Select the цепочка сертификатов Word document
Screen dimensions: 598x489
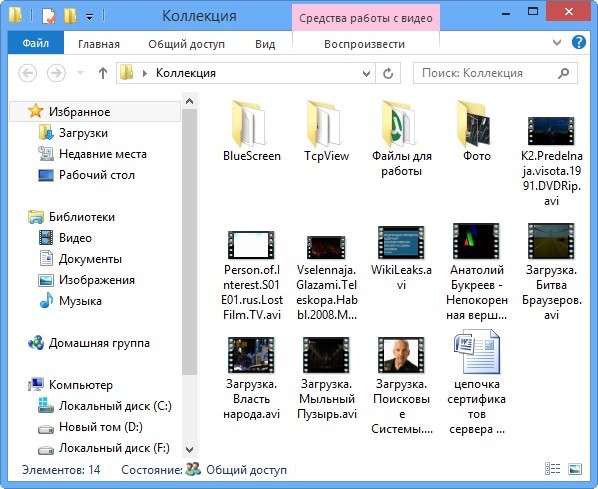pyautogui.click(x=476, y=382)
